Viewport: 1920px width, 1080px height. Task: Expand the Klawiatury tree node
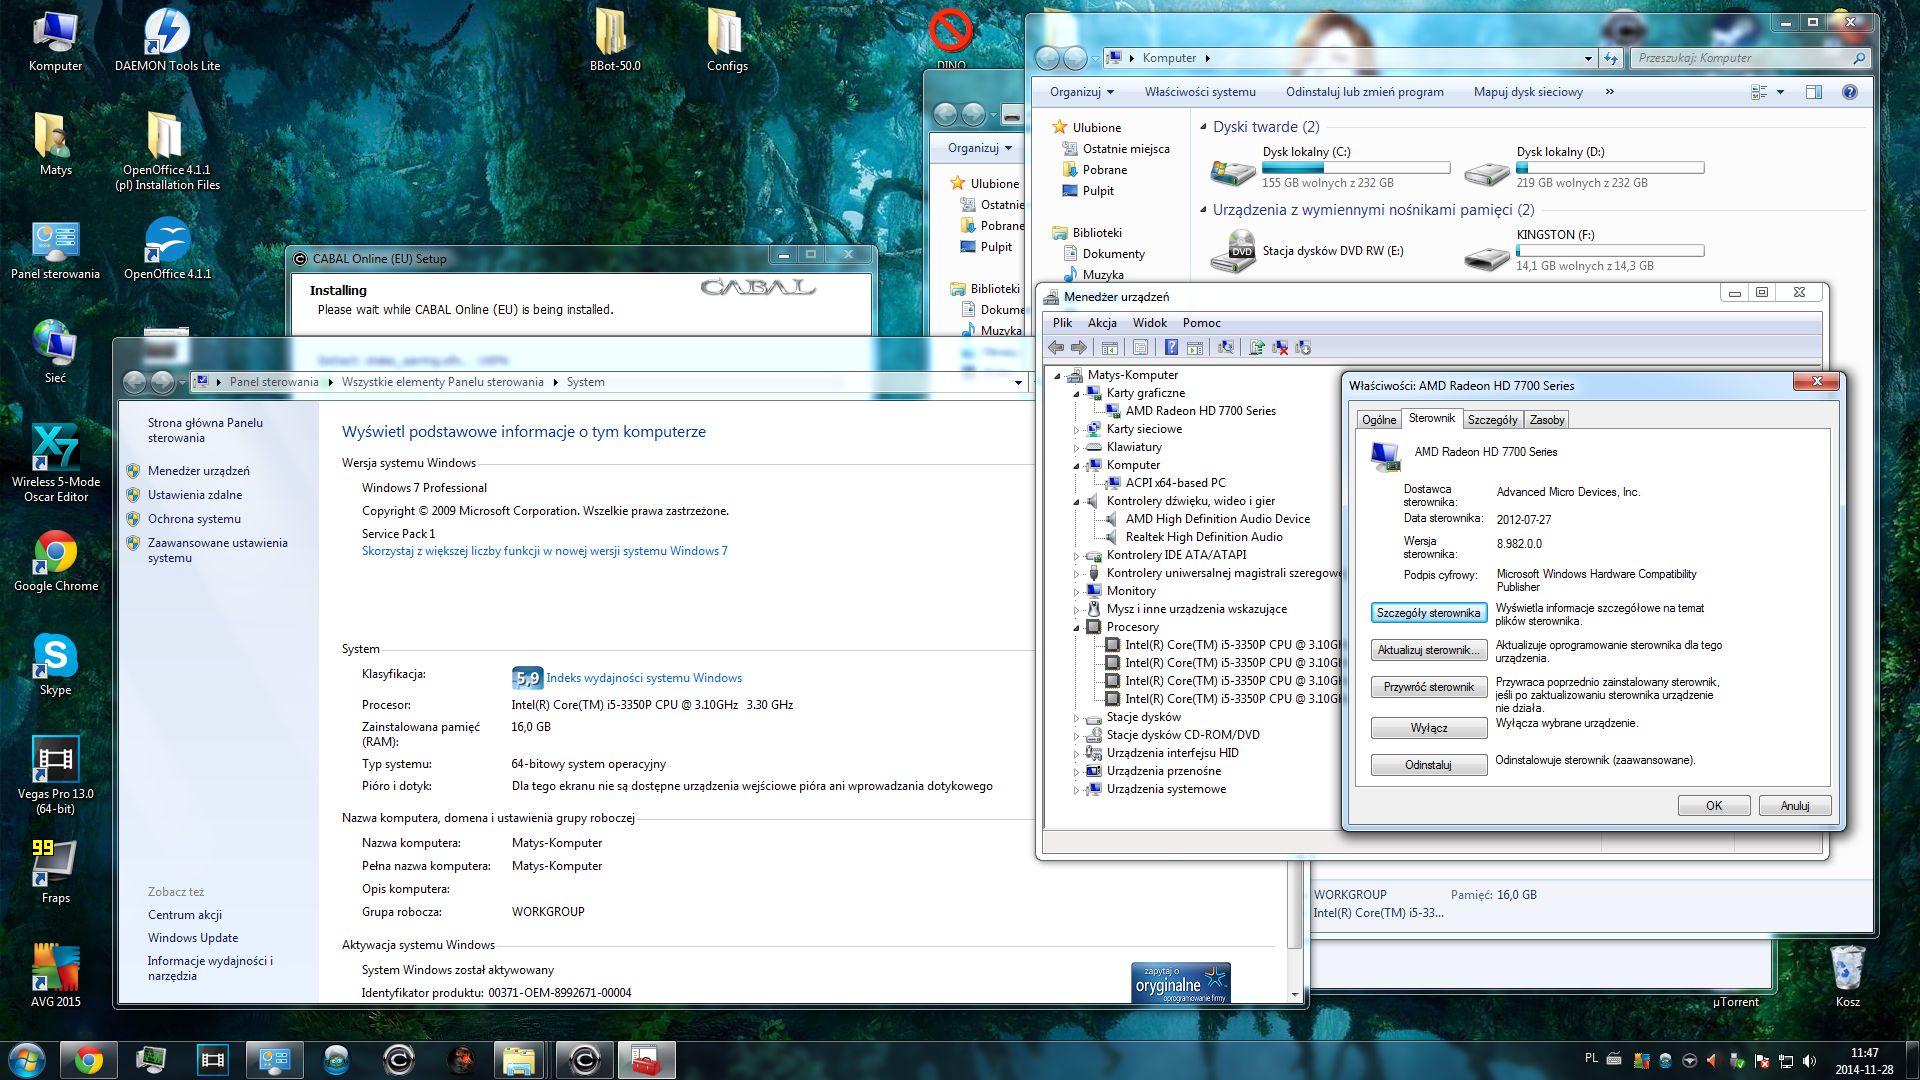(x=1077, y=448)
